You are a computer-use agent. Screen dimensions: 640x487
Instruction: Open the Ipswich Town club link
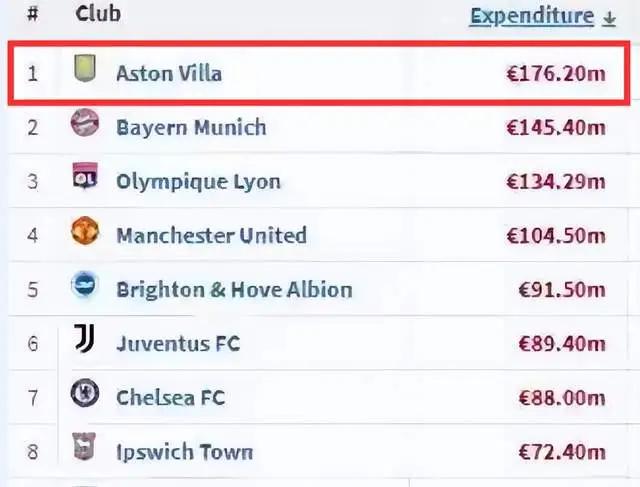pyautogui.click(x=184, y=452)
